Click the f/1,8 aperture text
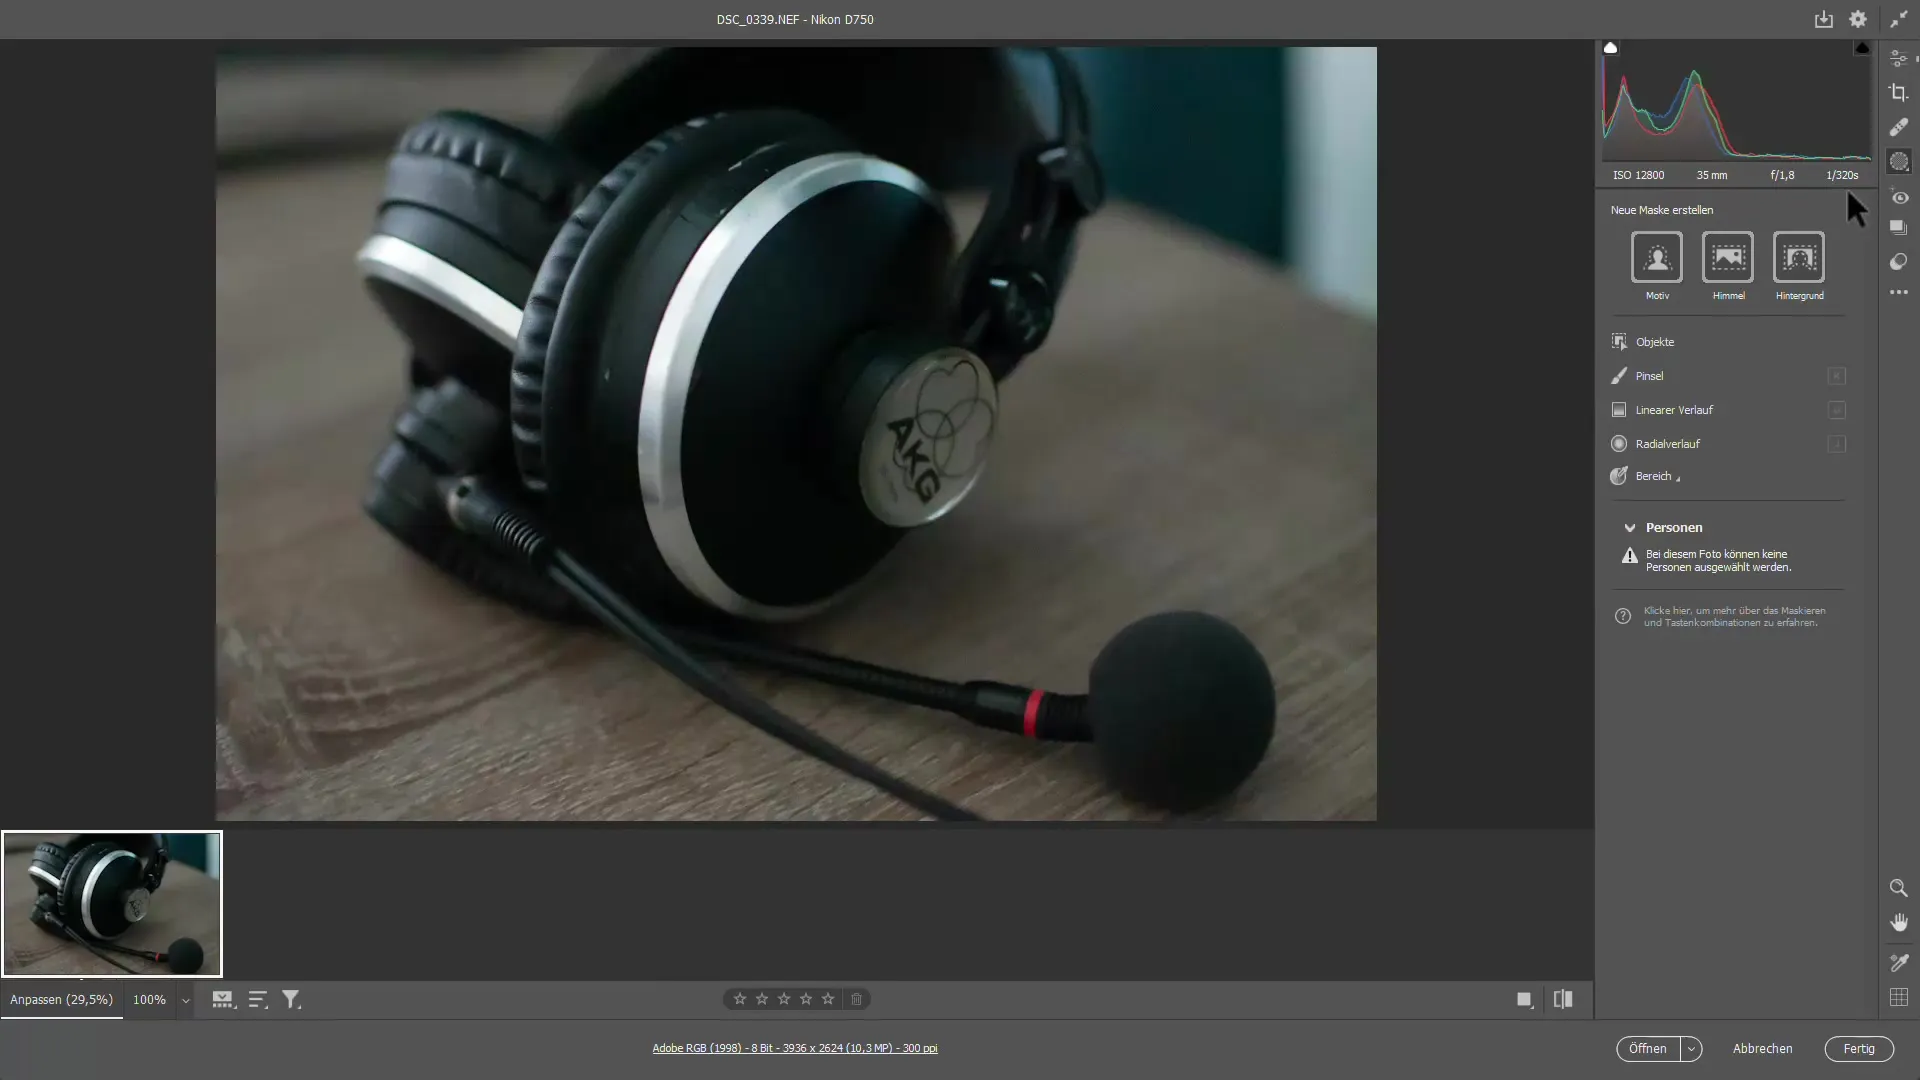This screenshot has width=1920, height=1080. pyautogui.click(x=1782, y=175)
